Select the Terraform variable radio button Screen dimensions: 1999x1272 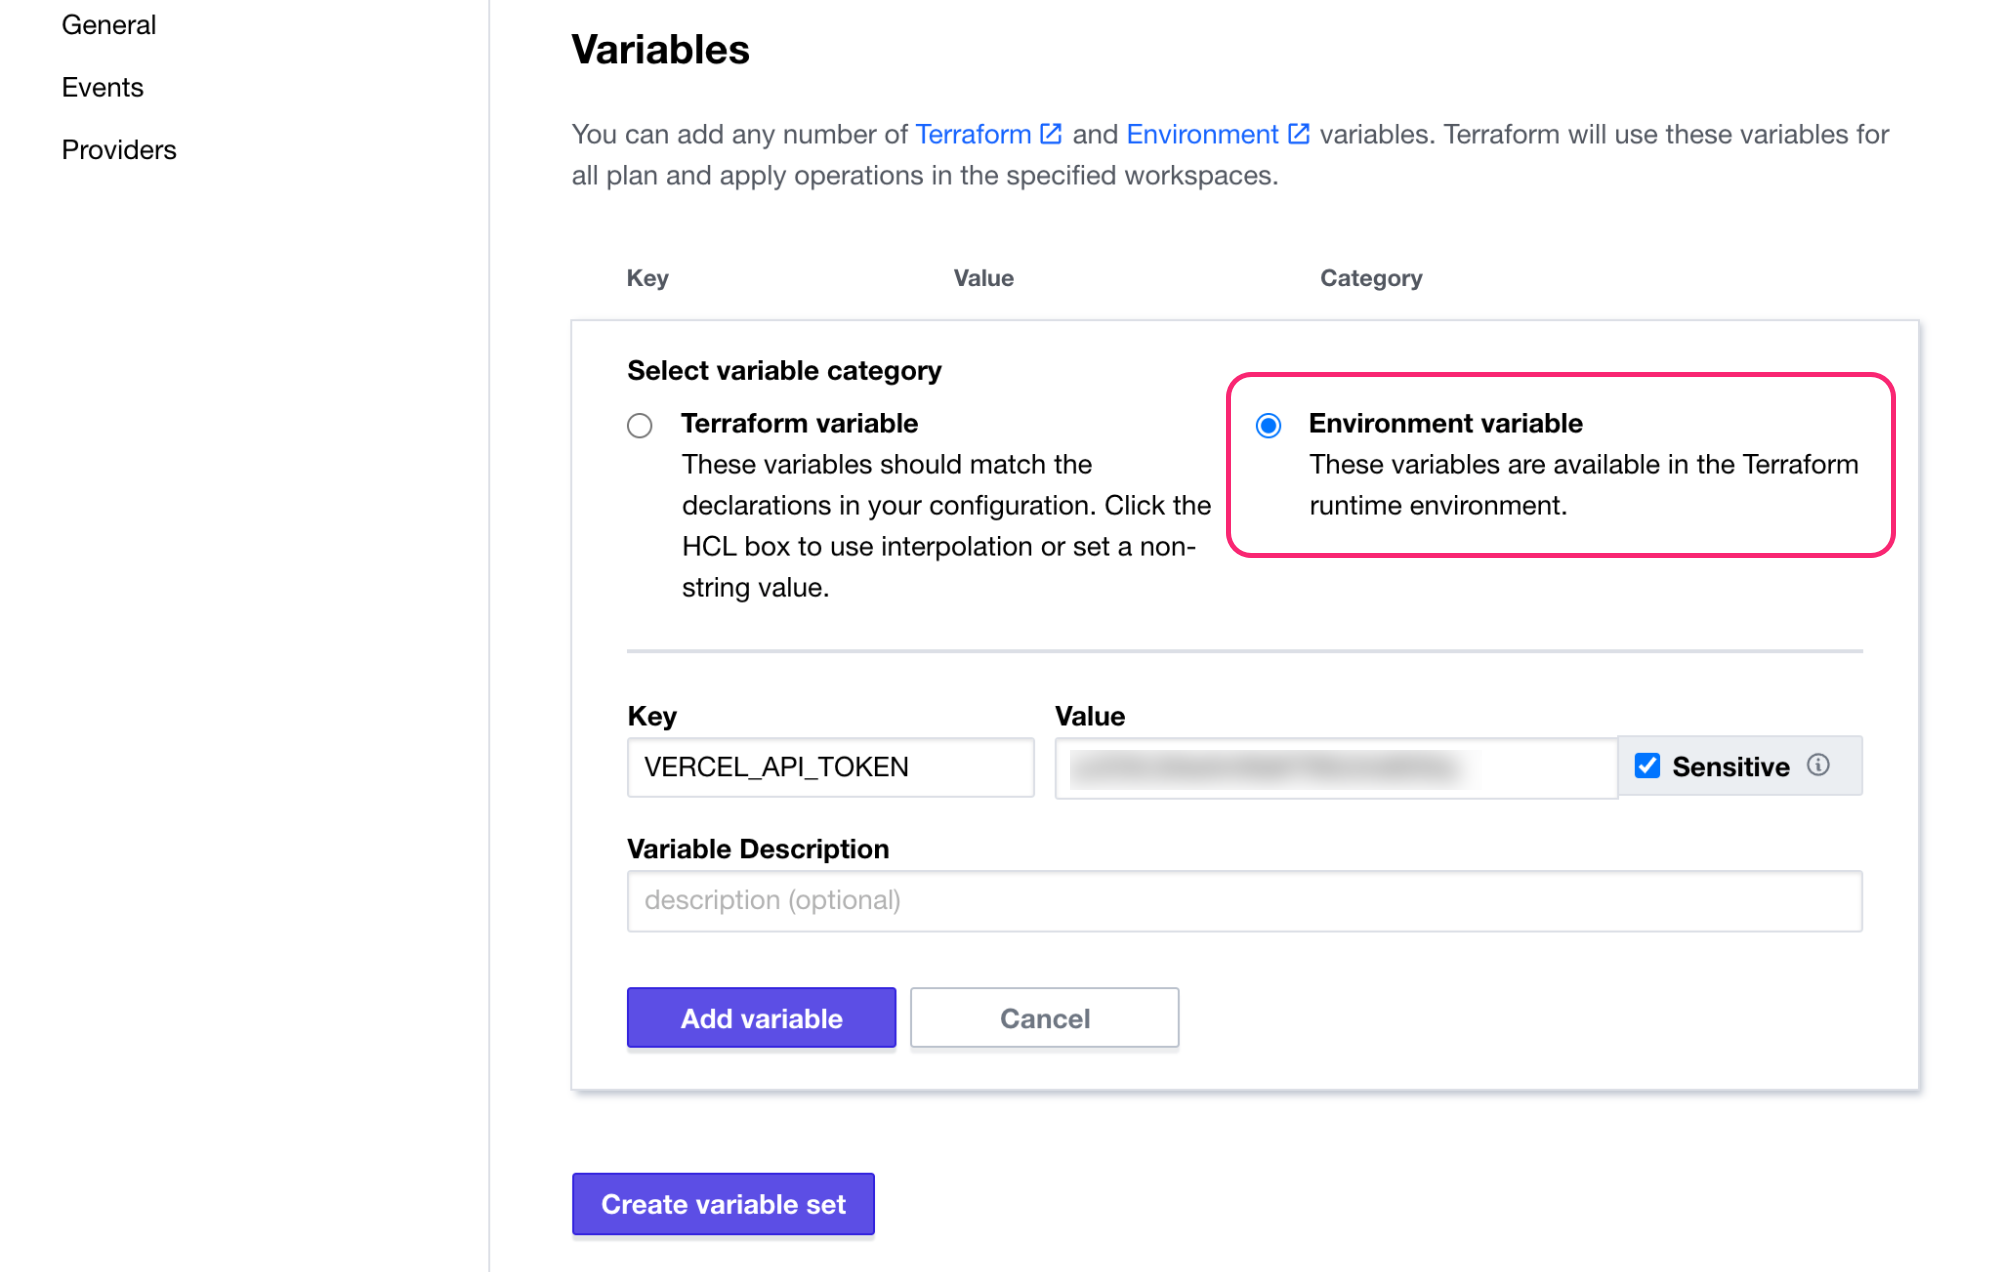pyautogui.click(x=639, y=425)
